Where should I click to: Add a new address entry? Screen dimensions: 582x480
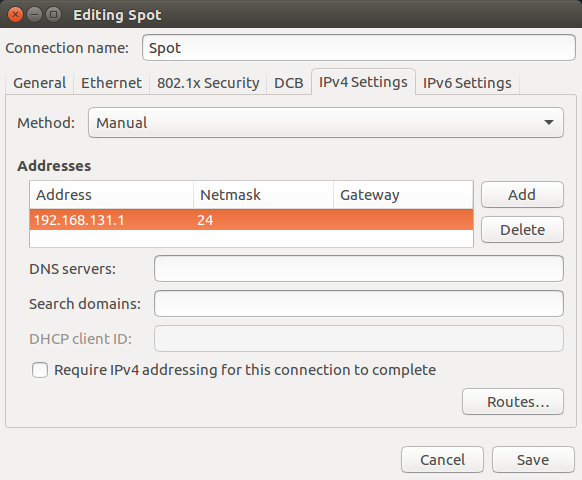point(522,195)
